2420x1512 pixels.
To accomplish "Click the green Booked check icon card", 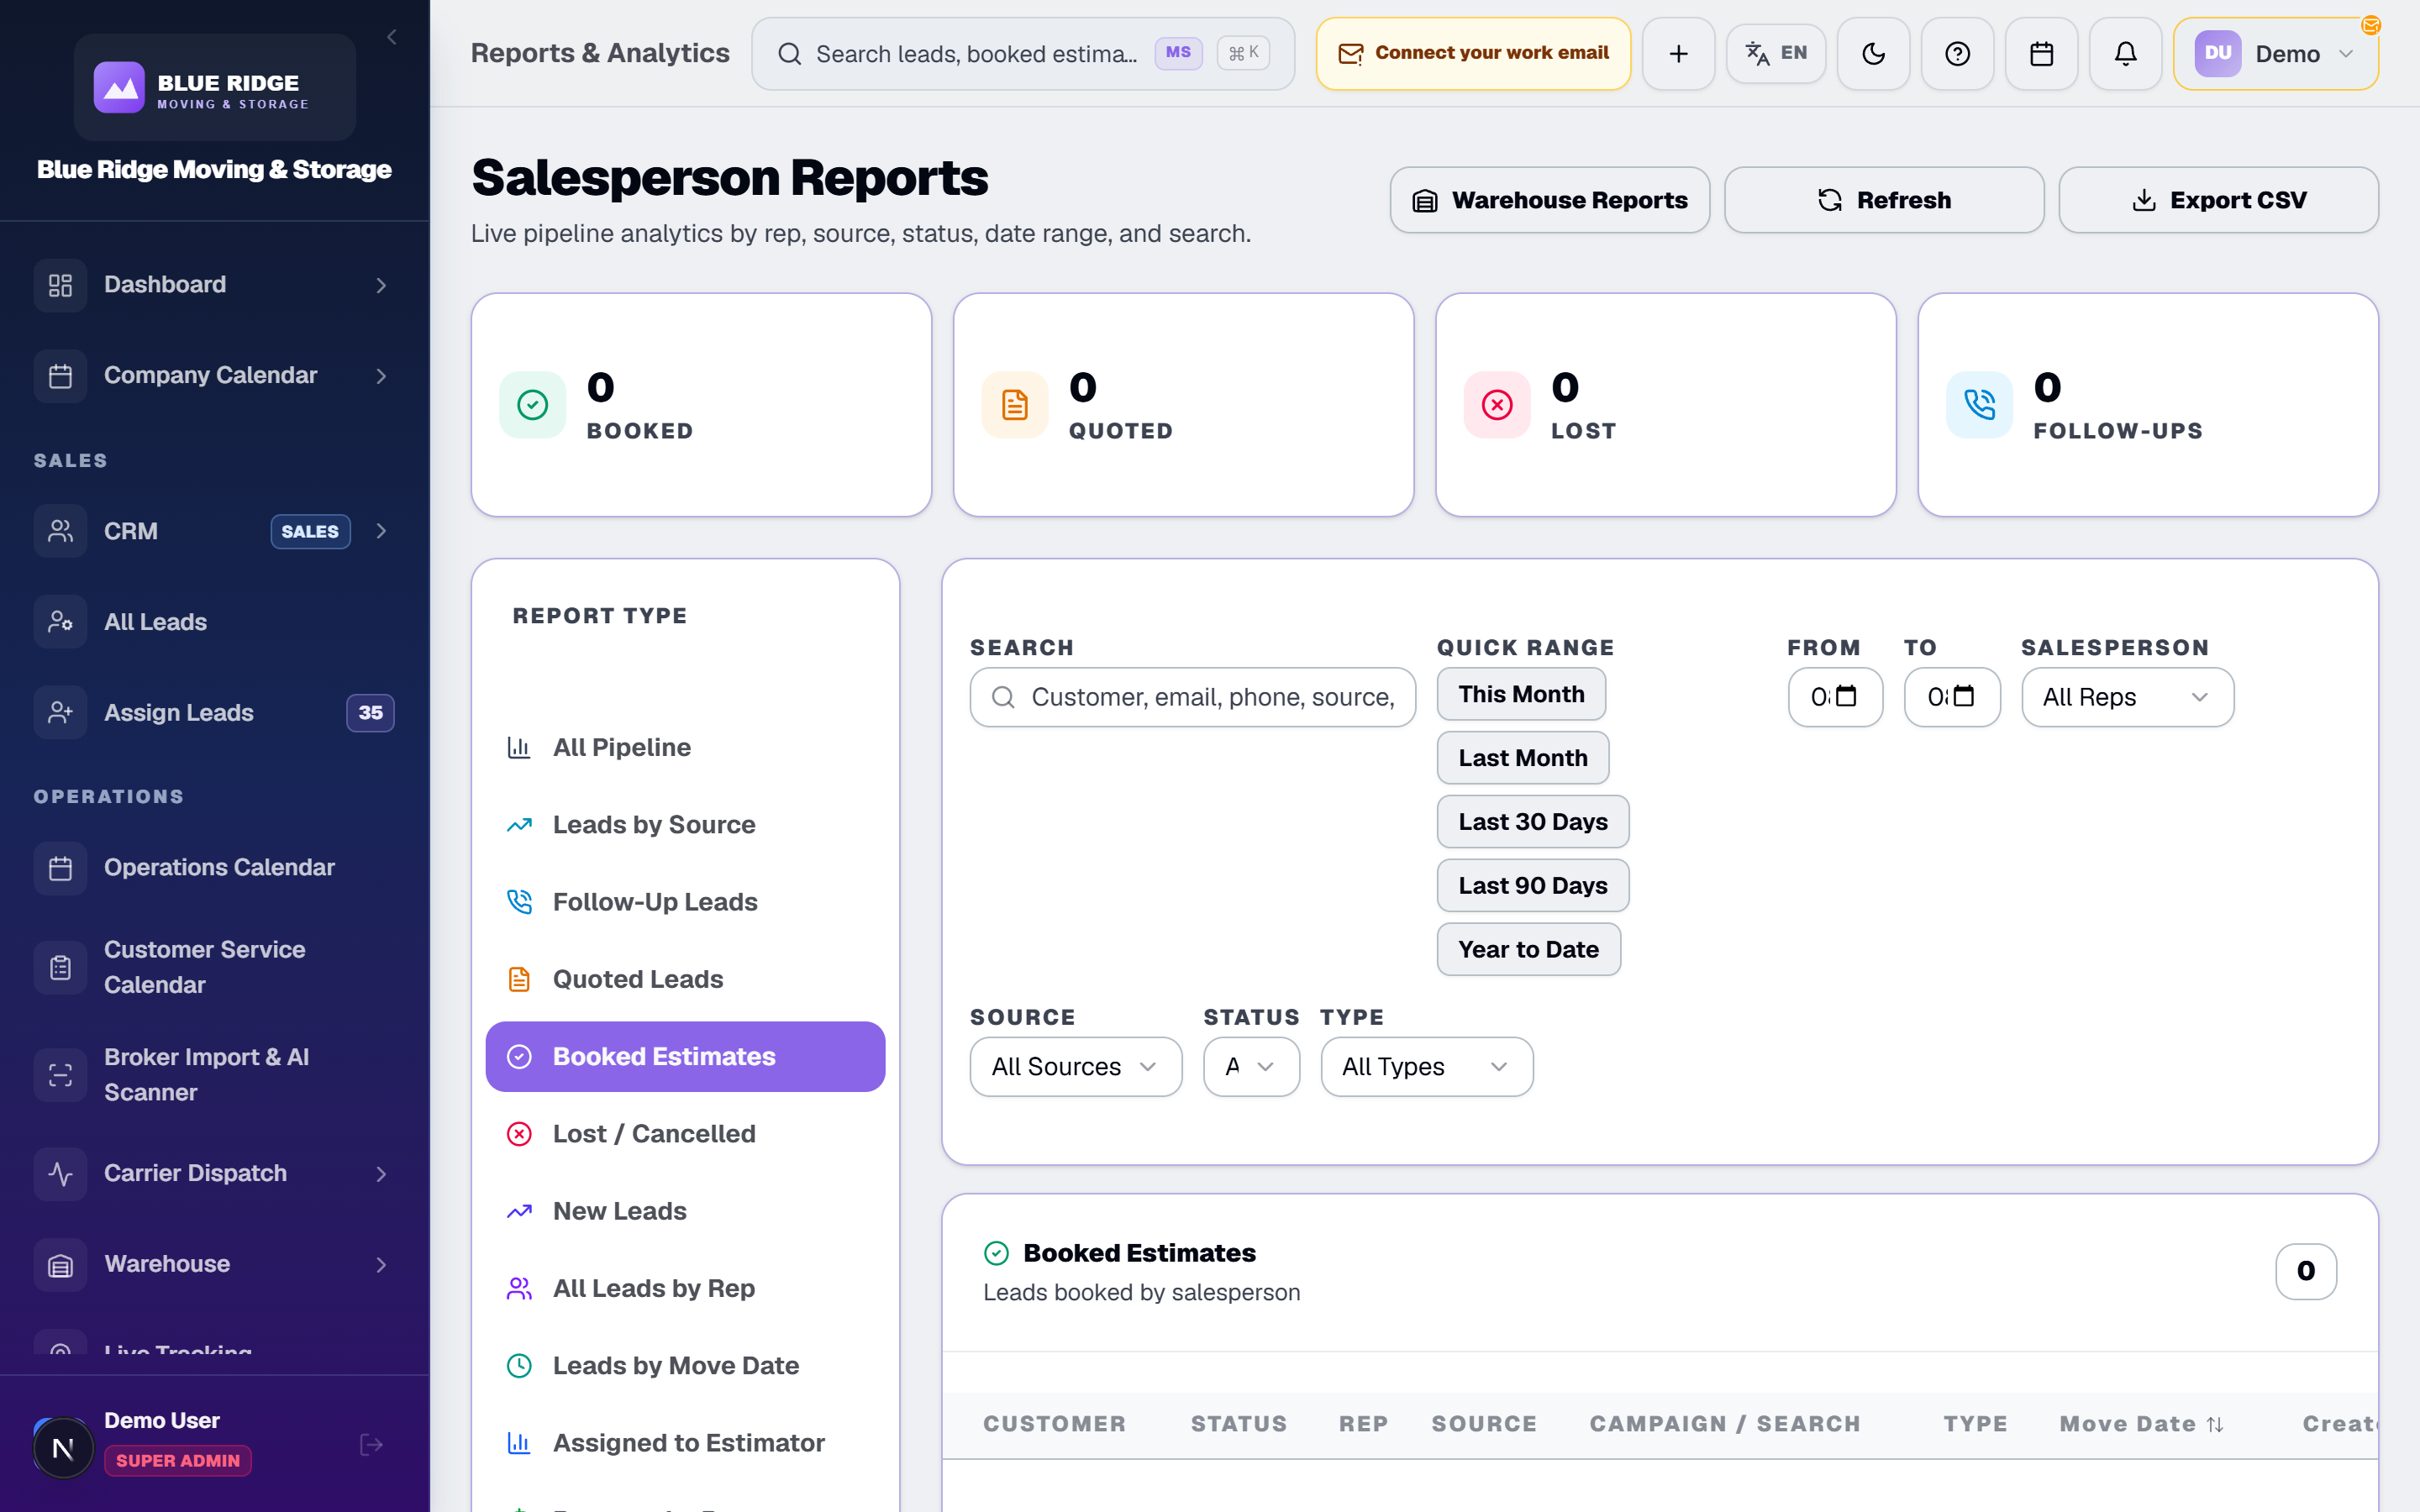I will tap(532, 405).
